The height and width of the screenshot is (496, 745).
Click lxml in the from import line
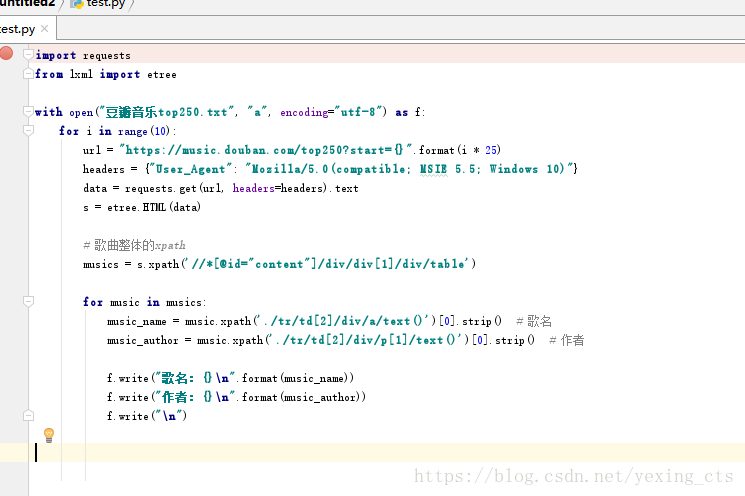point(81,74)
